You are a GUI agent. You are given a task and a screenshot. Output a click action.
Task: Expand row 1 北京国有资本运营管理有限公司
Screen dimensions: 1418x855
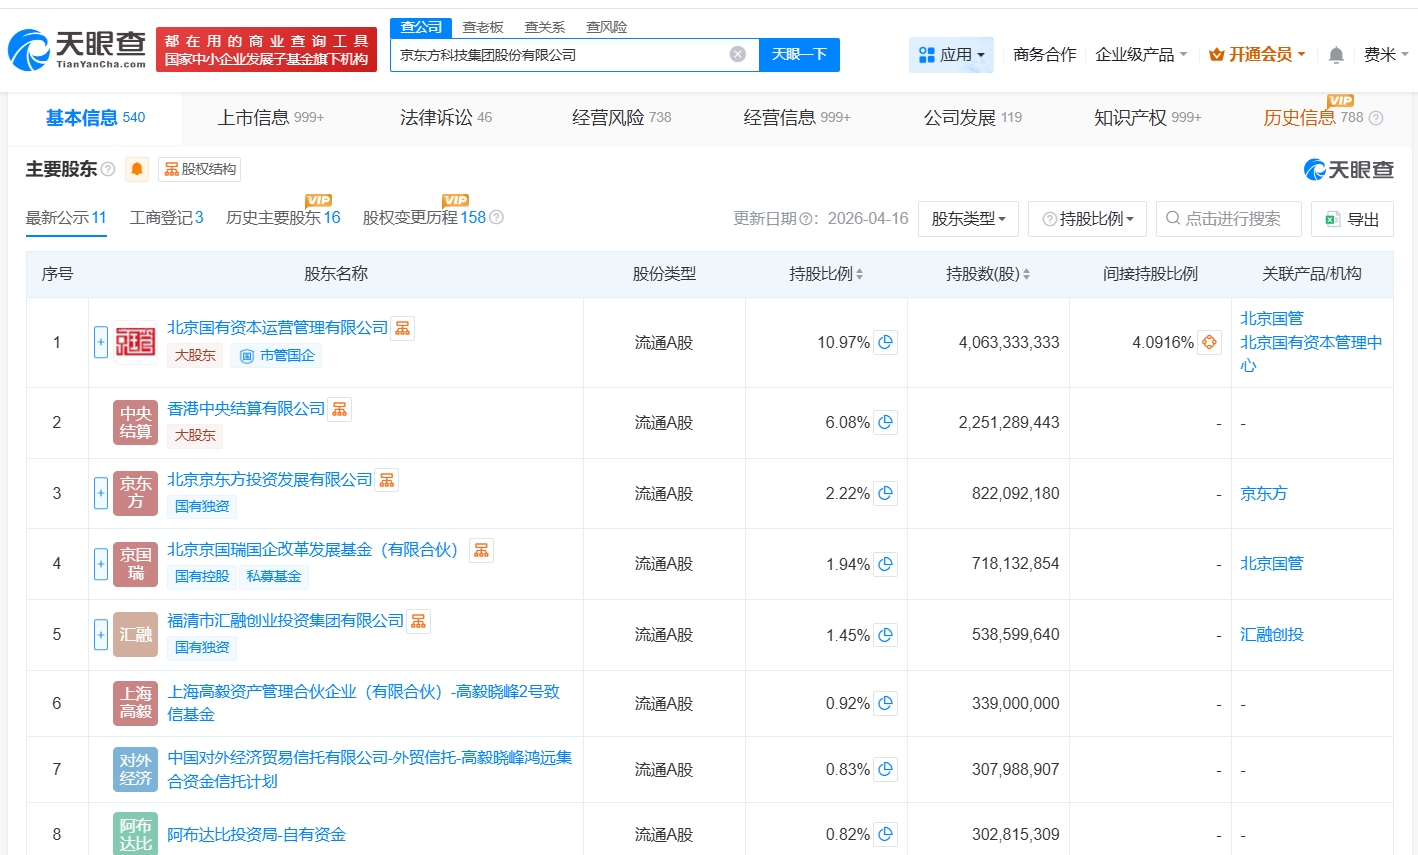tap(101, 342)
